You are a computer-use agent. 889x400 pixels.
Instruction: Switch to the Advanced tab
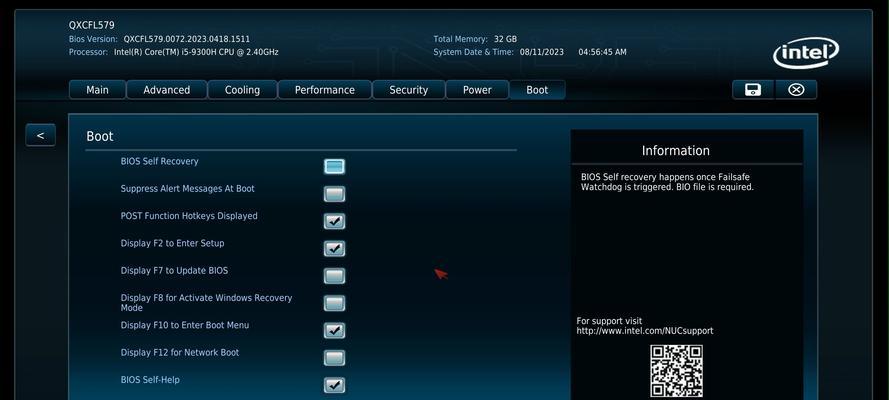point(167,90)
